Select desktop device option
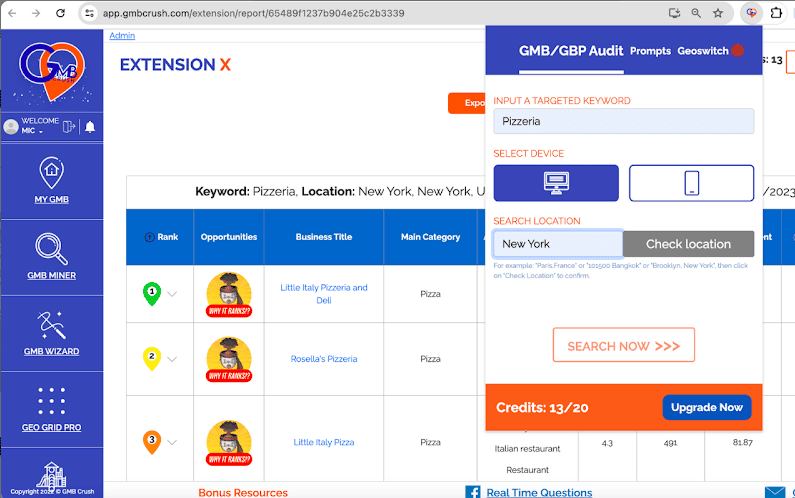The height and width of the screenshot is (498, 795). pyautogui.click(x=556, y=183)
